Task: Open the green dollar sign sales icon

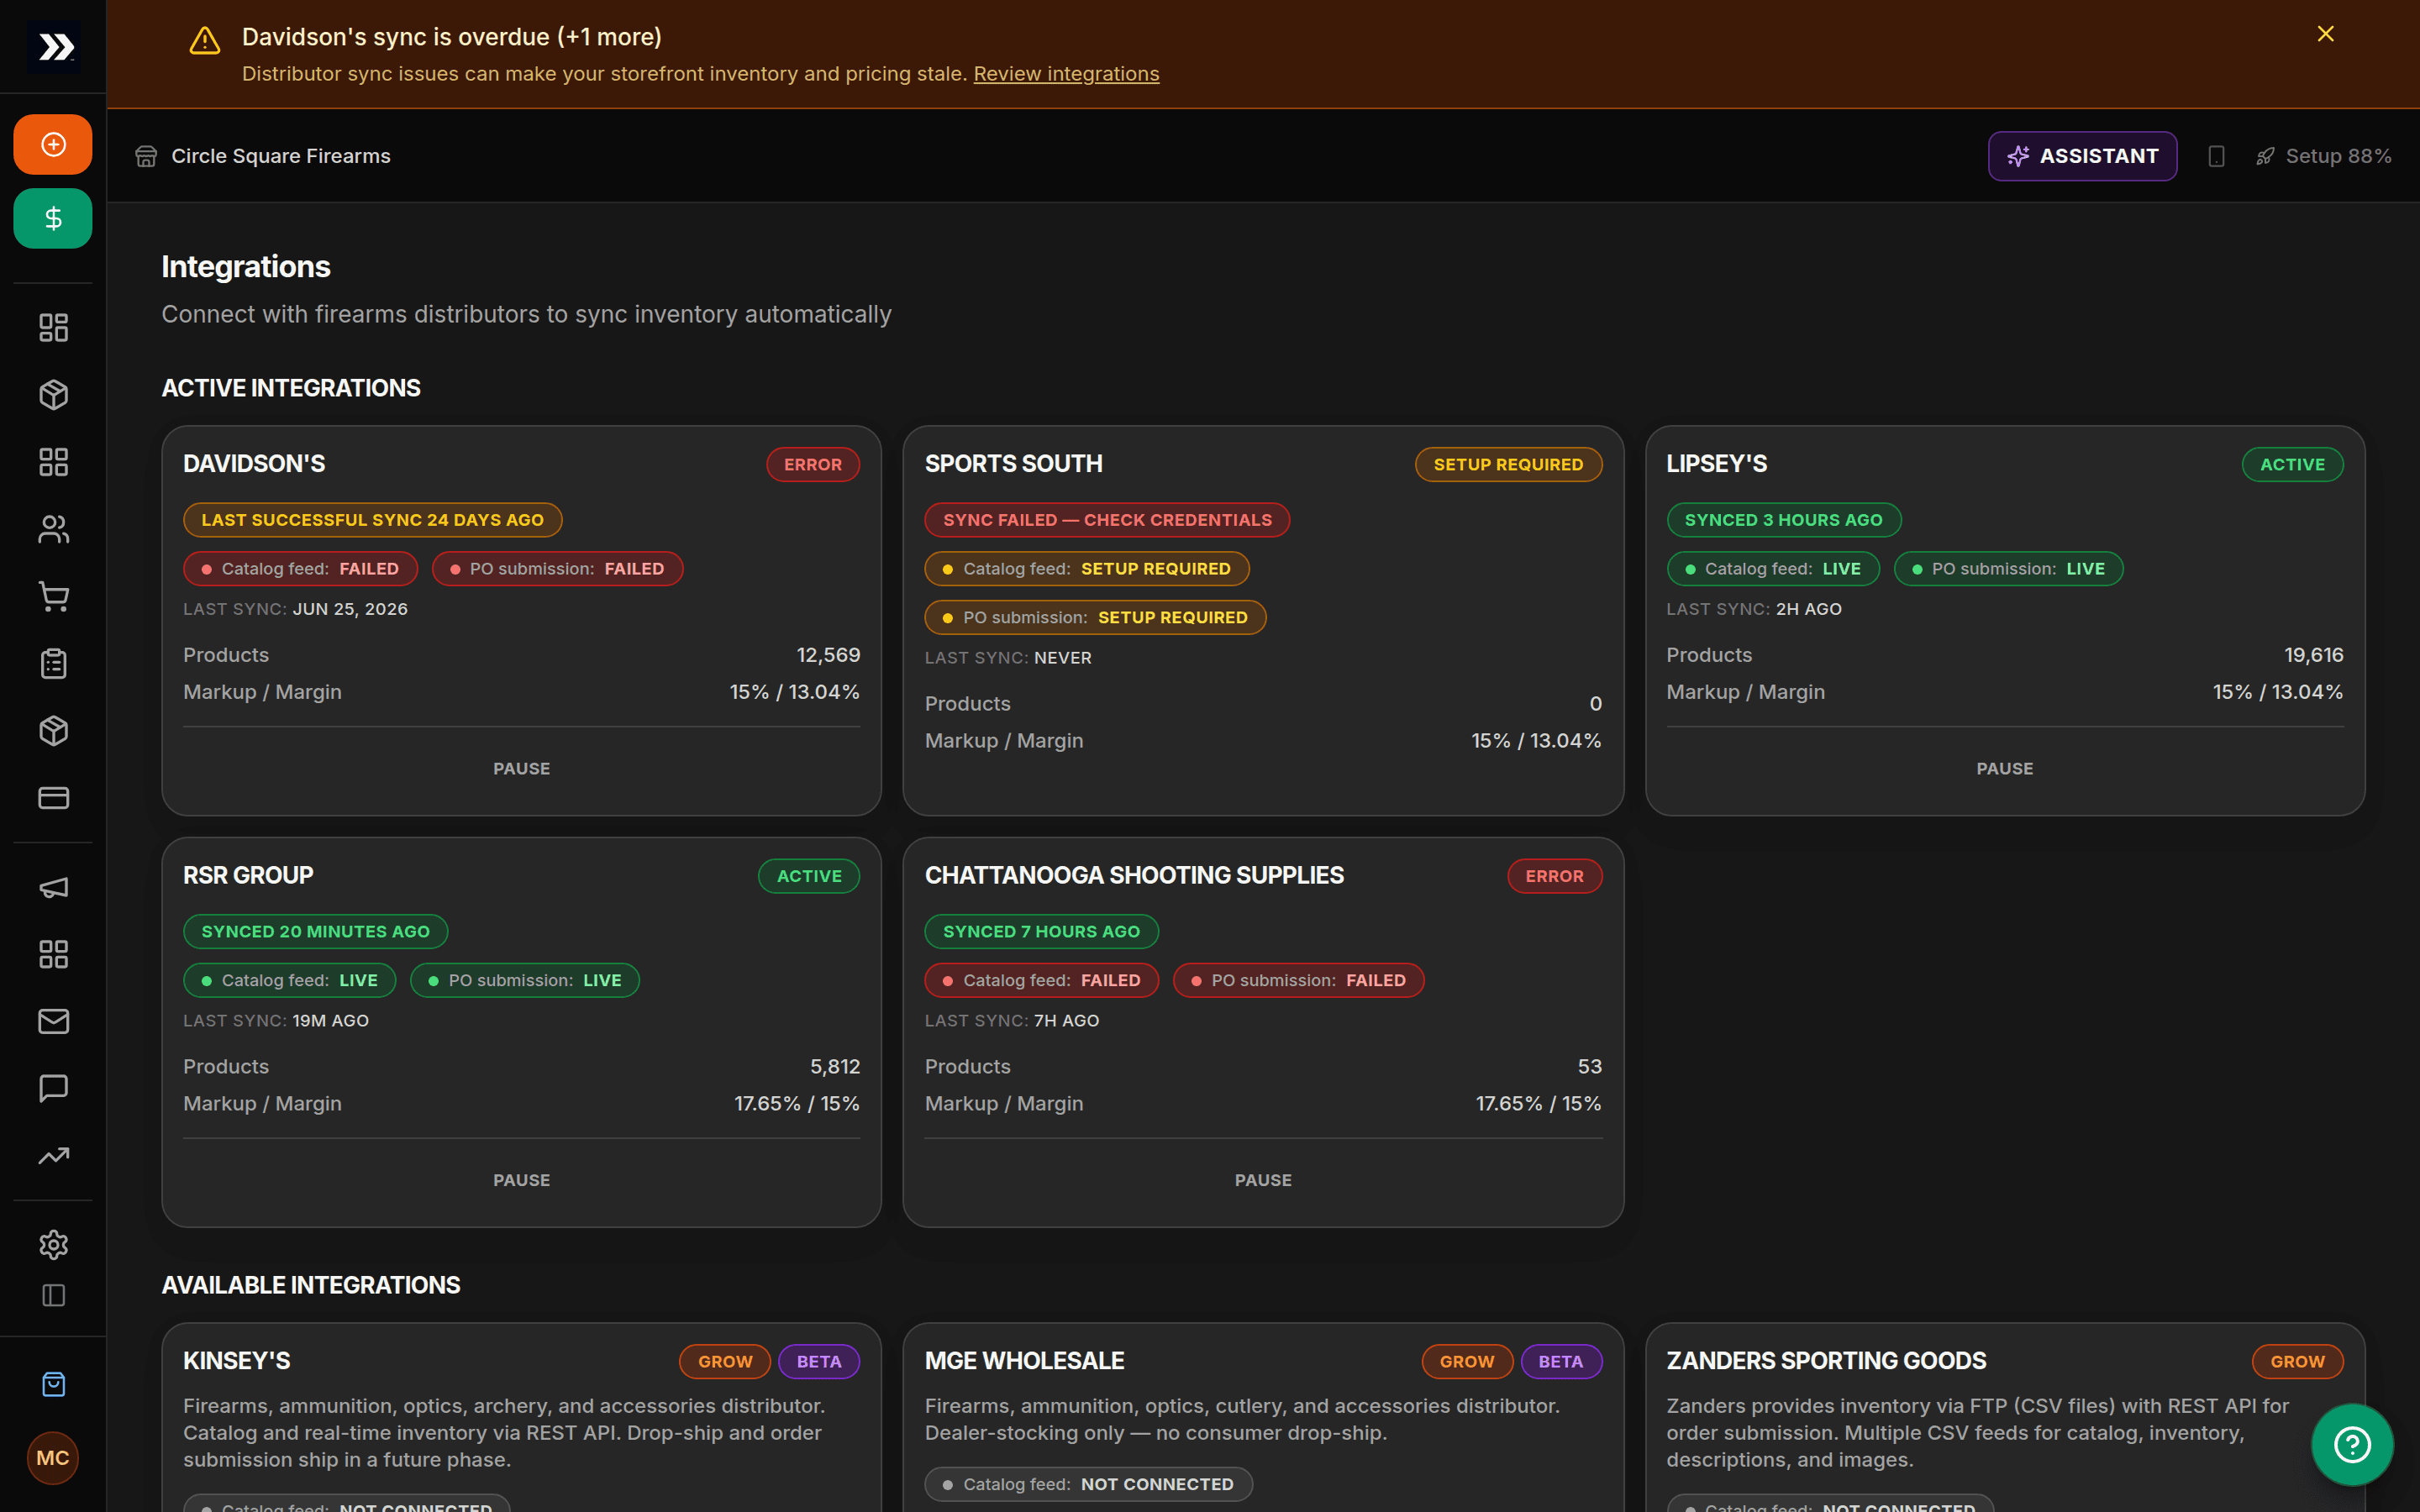Action: point(53,218)
